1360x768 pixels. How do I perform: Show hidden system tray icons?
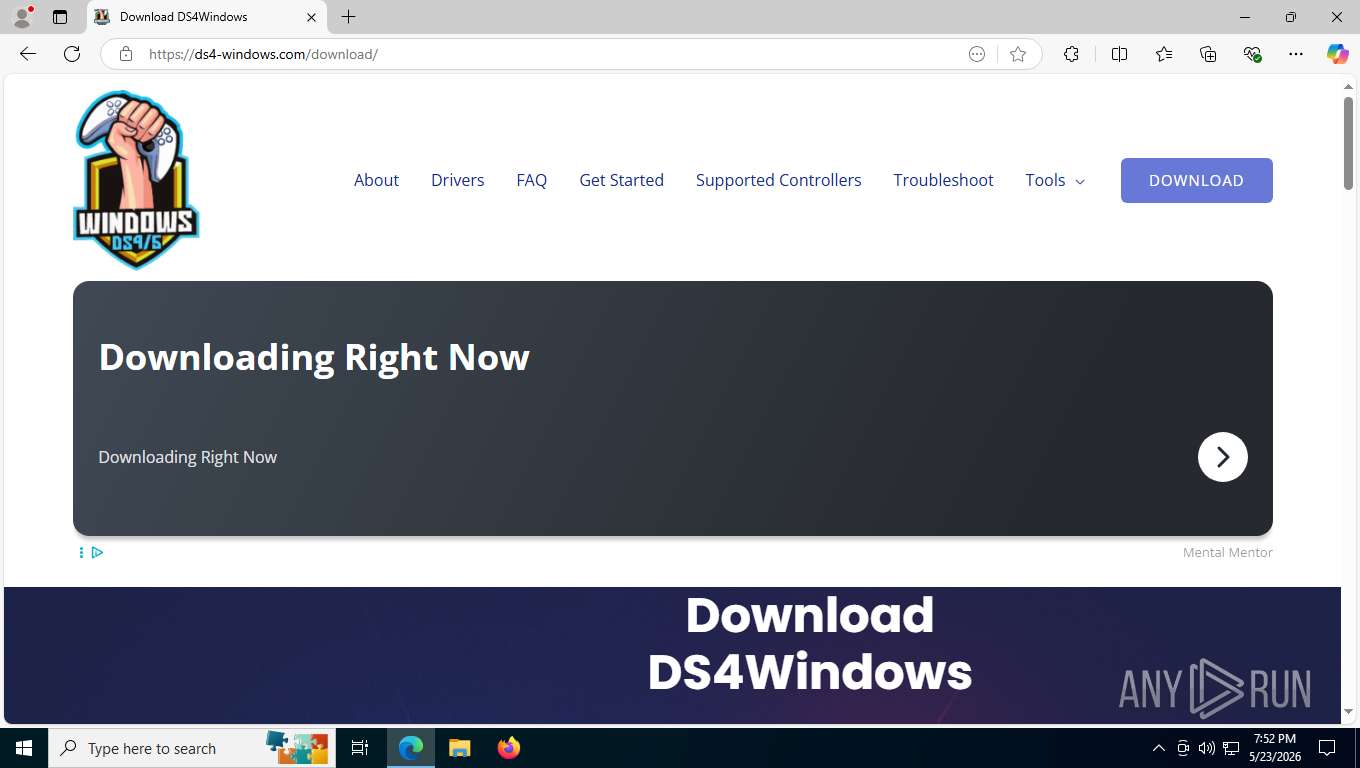1159,748
